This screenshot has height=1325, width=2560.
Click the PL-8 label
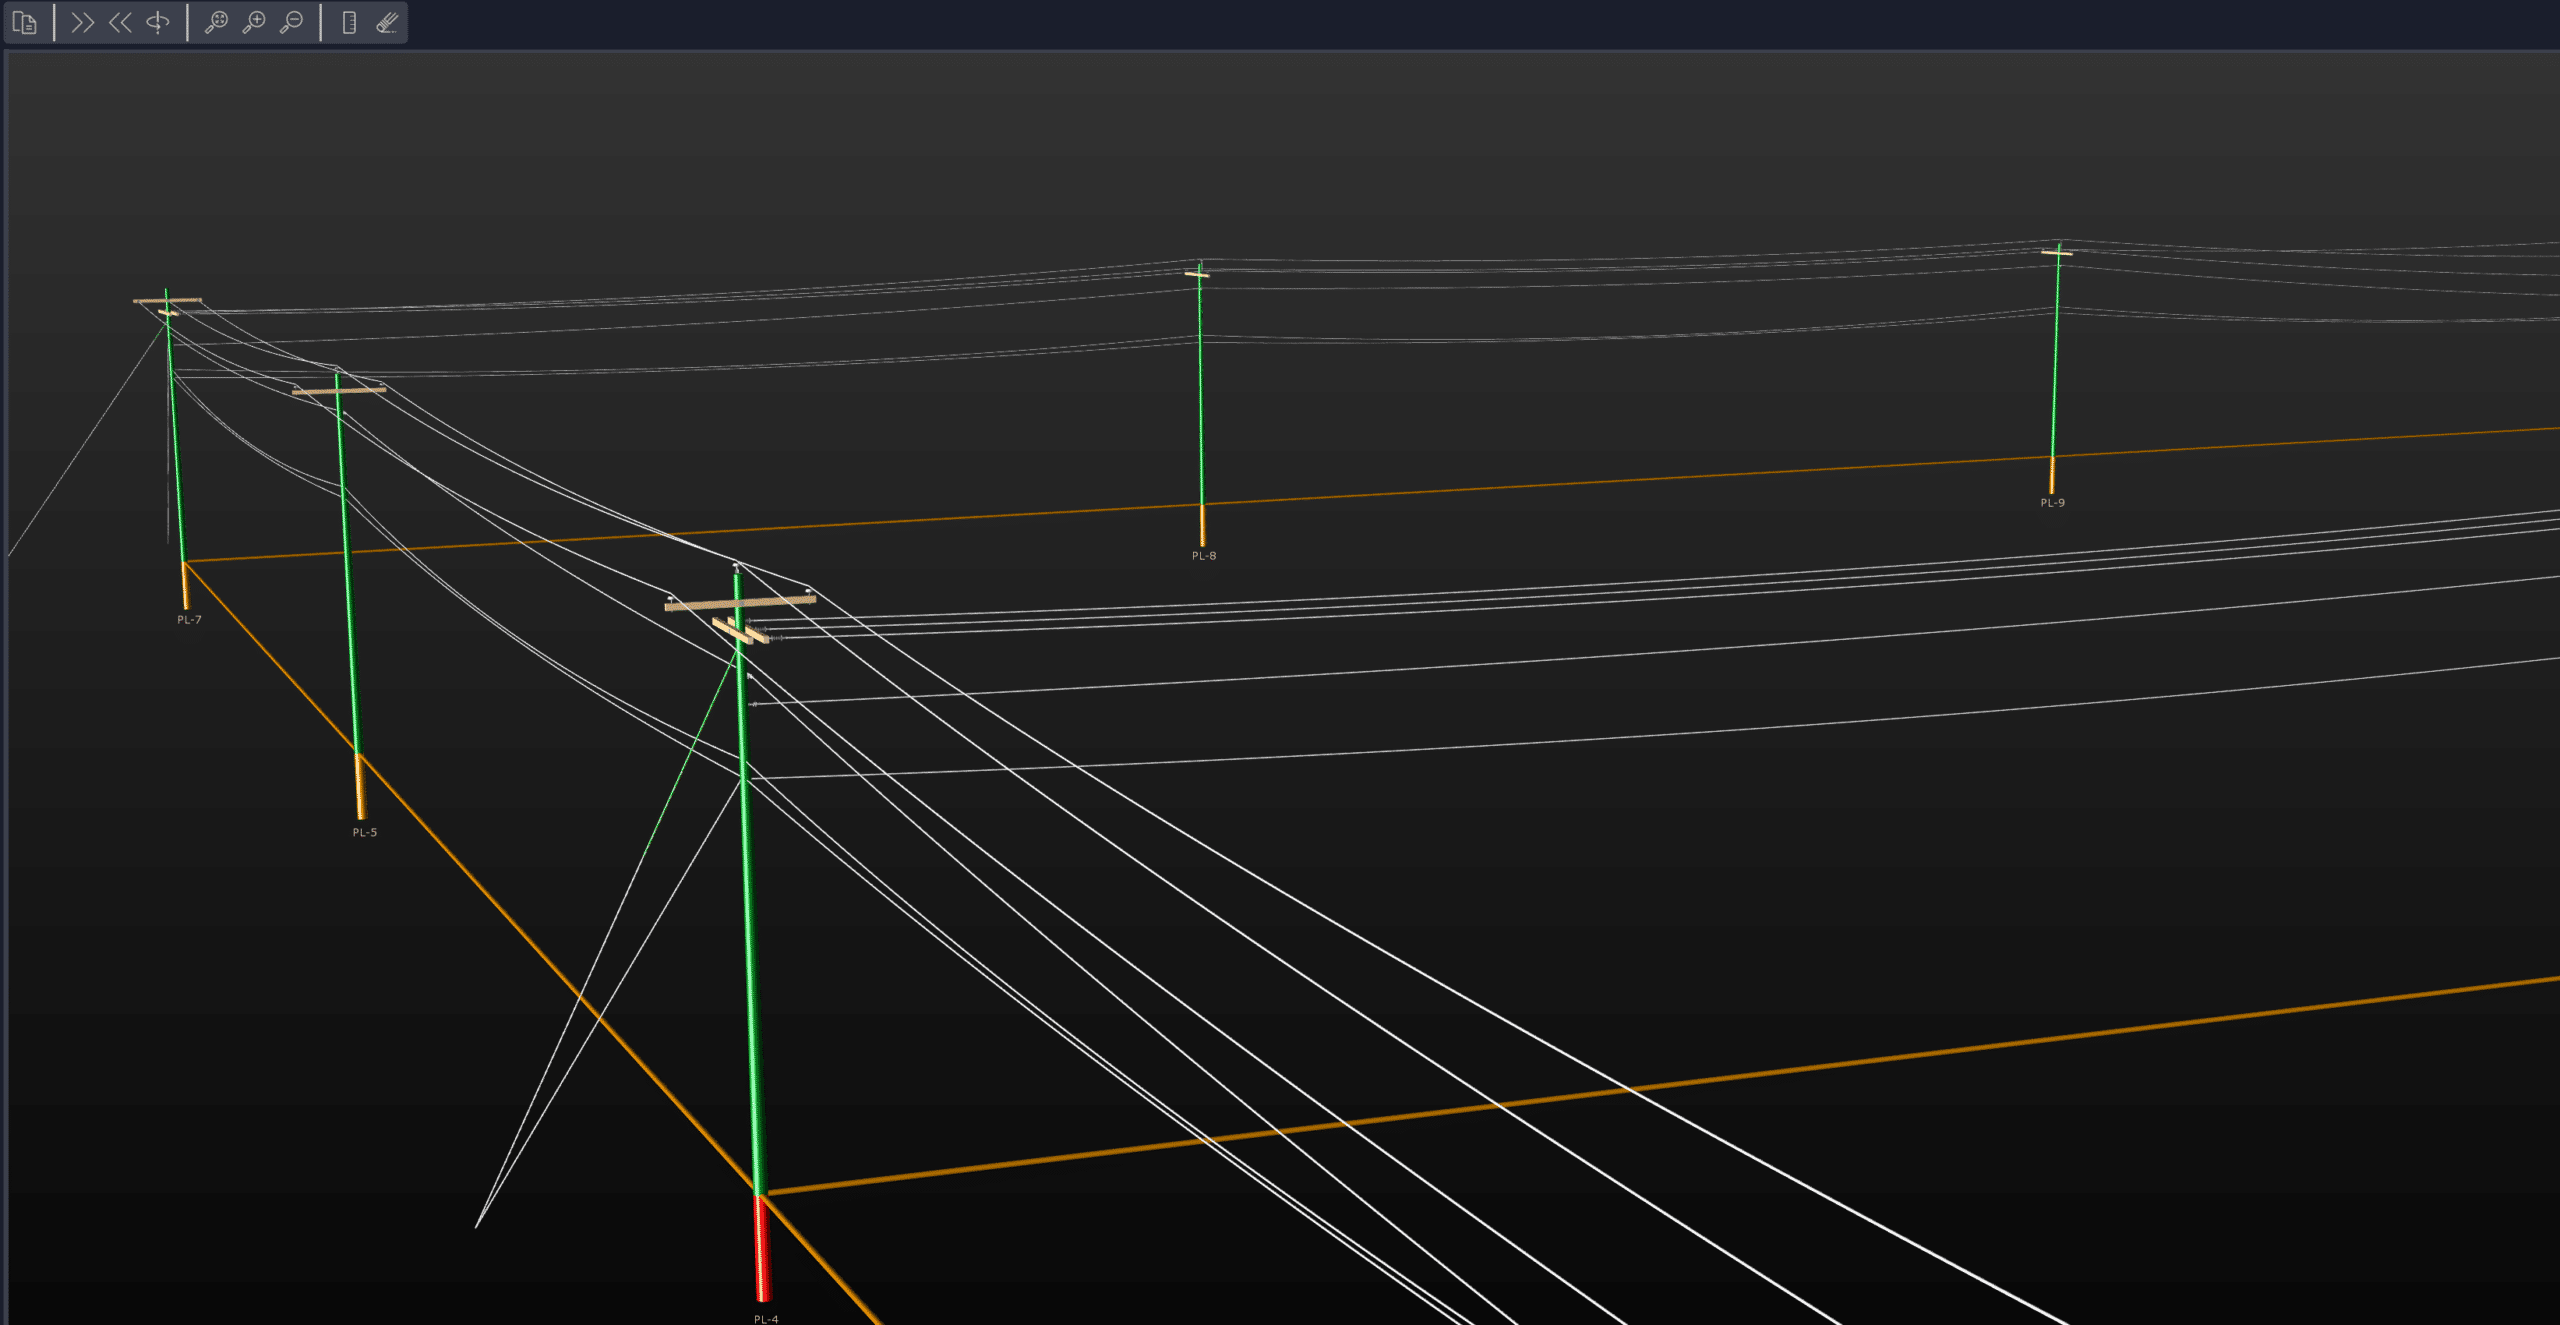point(1203,554)
